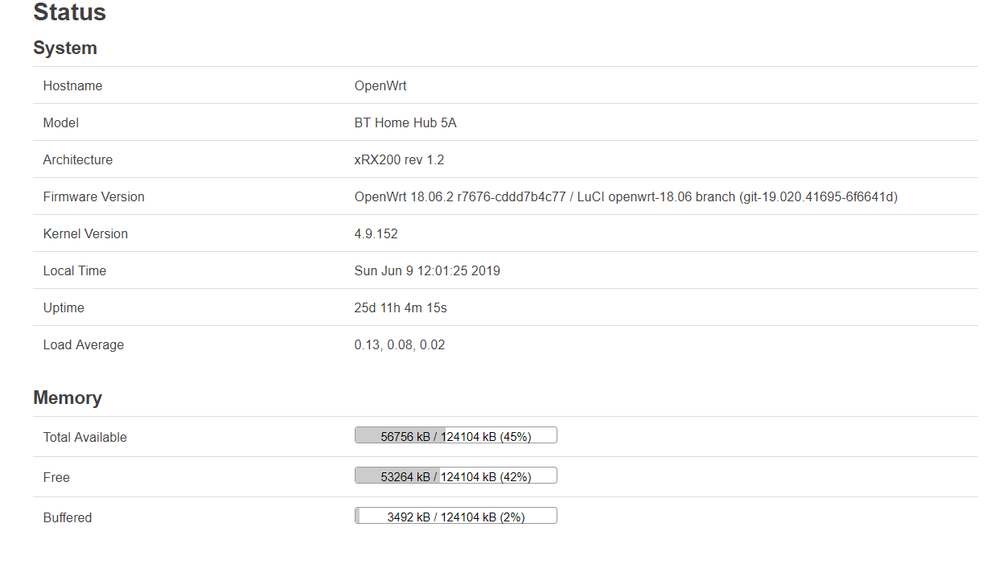Viewport: 999px width, 561px height.
Task: Select the Uptime value 25d 11h 4m 15s
Action: tap(400, 308)
